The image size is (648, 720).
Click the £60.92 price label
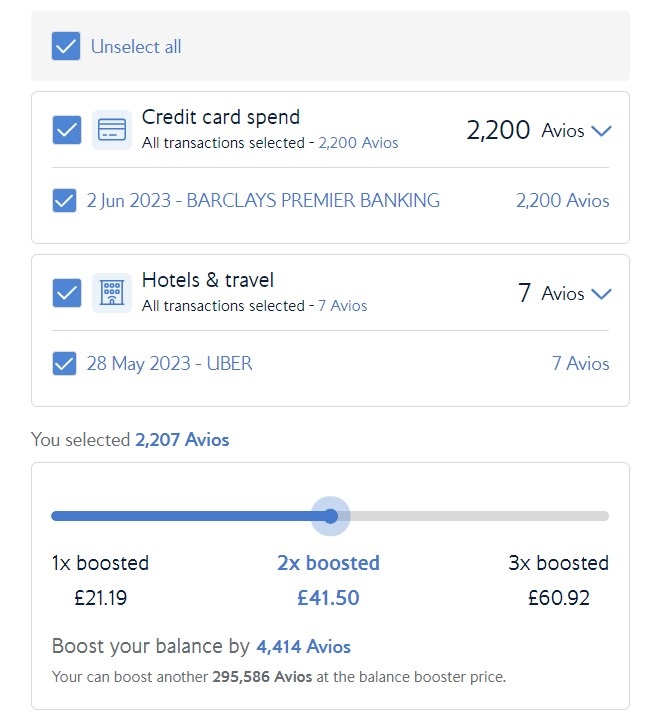click(x=559, y=598)
